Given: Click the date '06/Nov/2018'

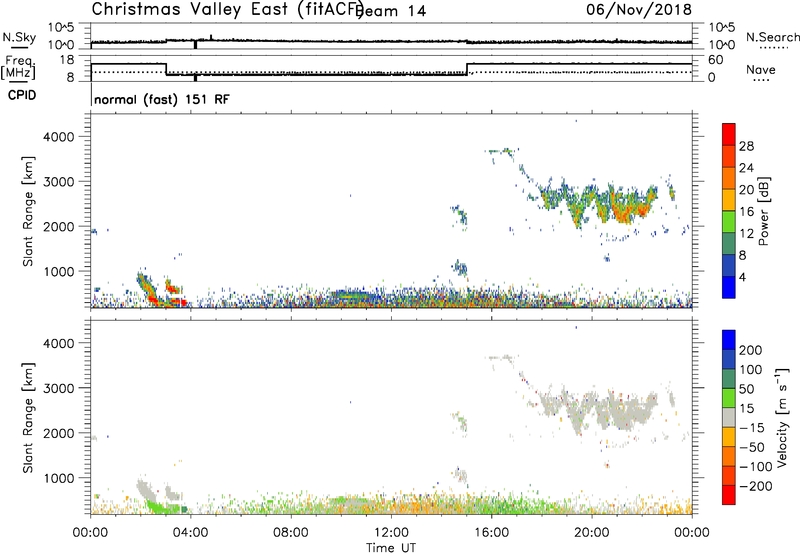Looking at the screenshot, I should coord(639,10).
